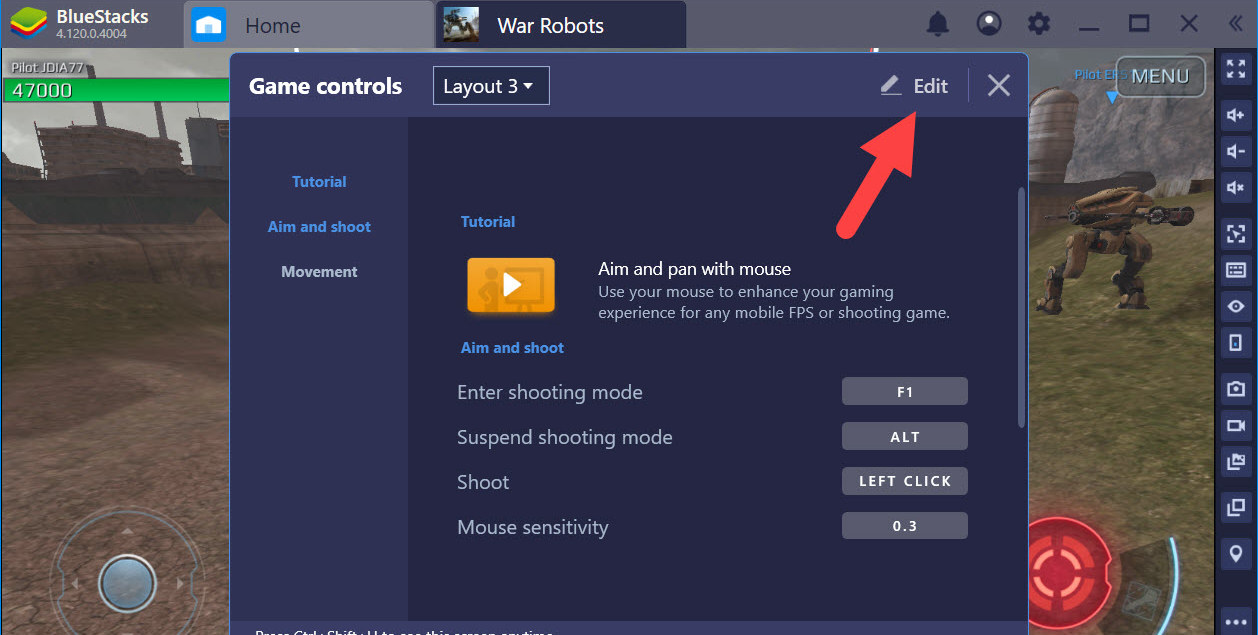
Task: Increase volume in side toolbar
Action: click(x=1236, y=115)
